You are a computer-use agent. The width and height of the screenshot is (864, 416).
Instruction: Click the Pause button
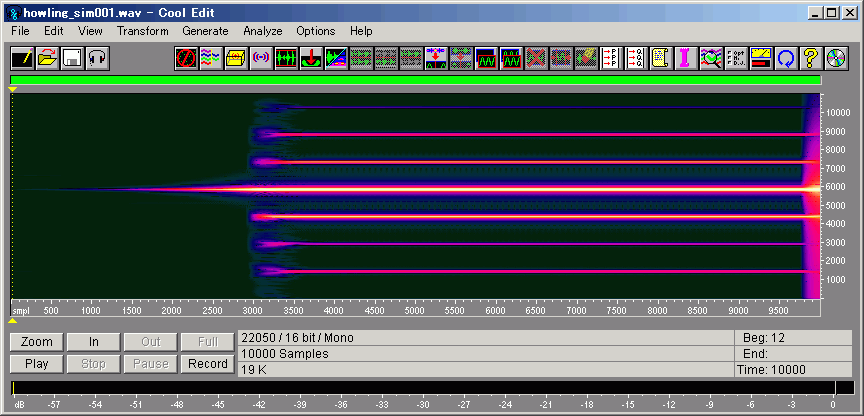[150, 364]
